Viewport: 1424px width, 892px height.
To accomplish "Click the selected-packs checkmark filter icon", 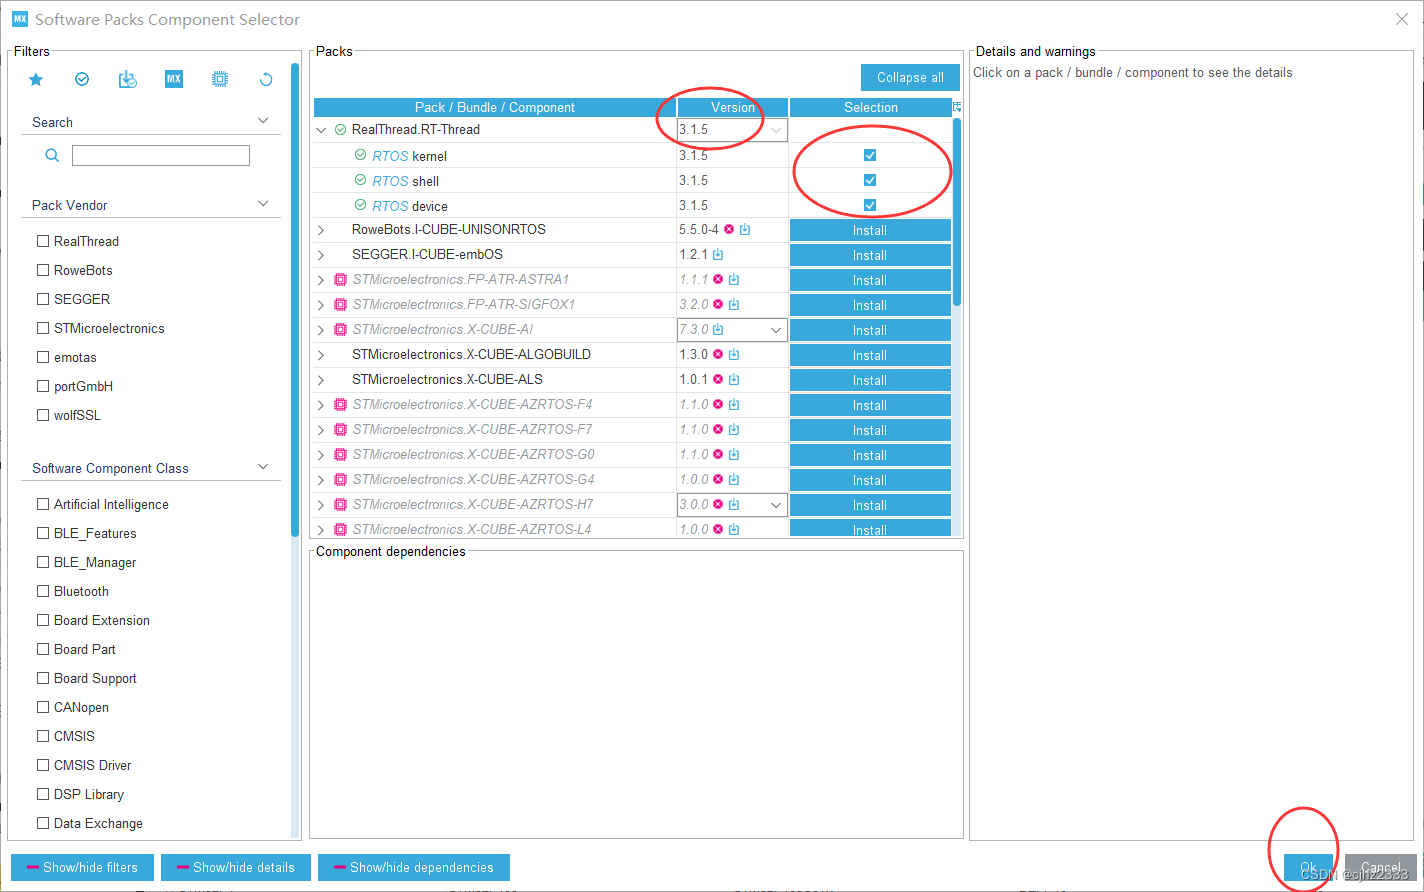I will pos(82,79).
